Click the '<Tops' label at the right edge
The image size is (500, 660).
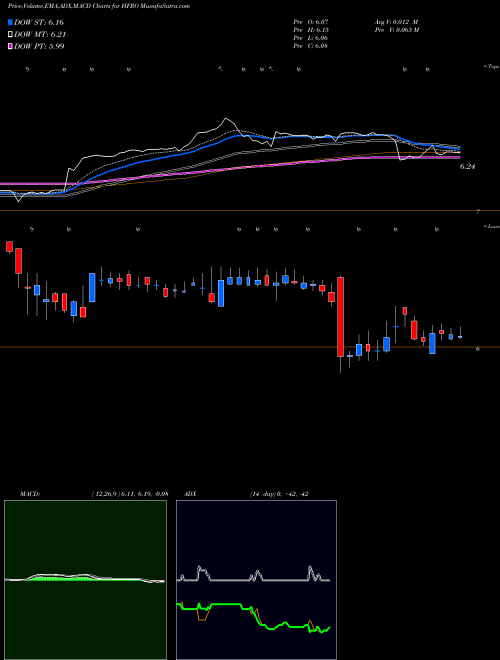click(x=491, y=67)
